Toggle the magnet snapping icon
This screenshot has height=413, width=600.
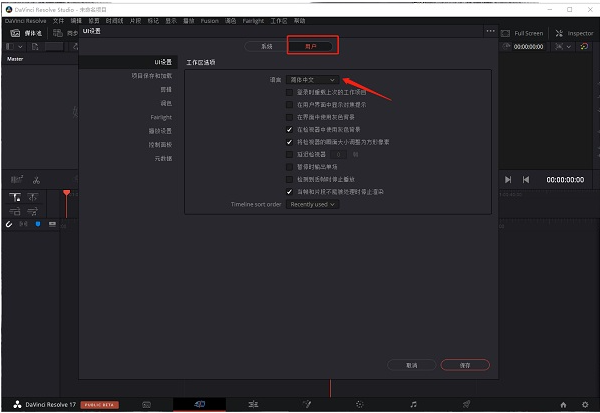pos(9,224)
